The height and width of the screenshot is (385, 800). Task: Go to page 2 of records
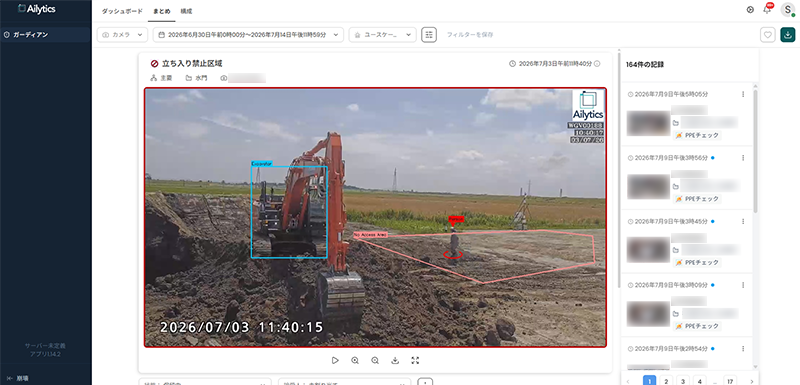coord(666,381)
